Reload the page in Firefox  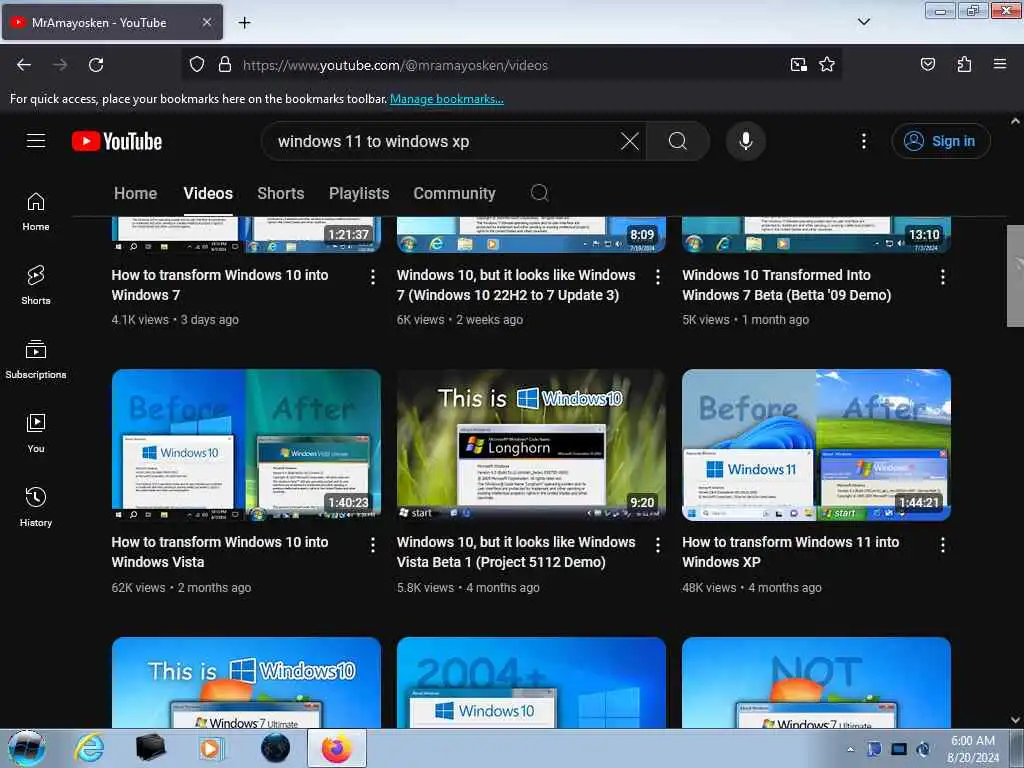(96, 65)
